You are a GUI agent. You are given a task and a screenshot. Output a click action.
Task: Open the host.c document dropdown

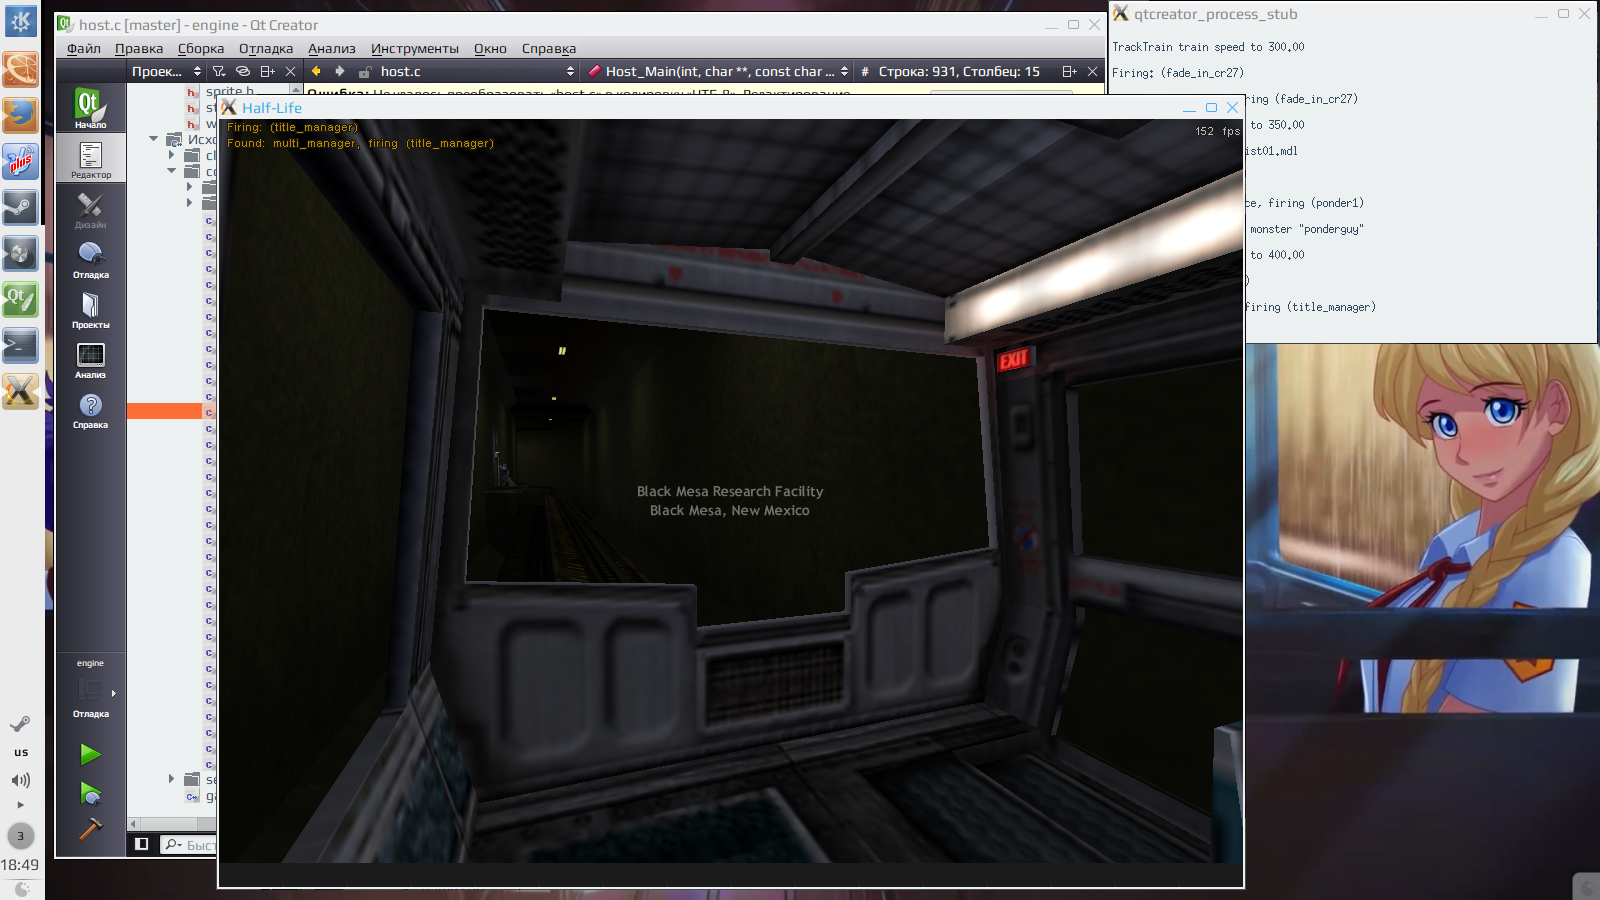477,71
